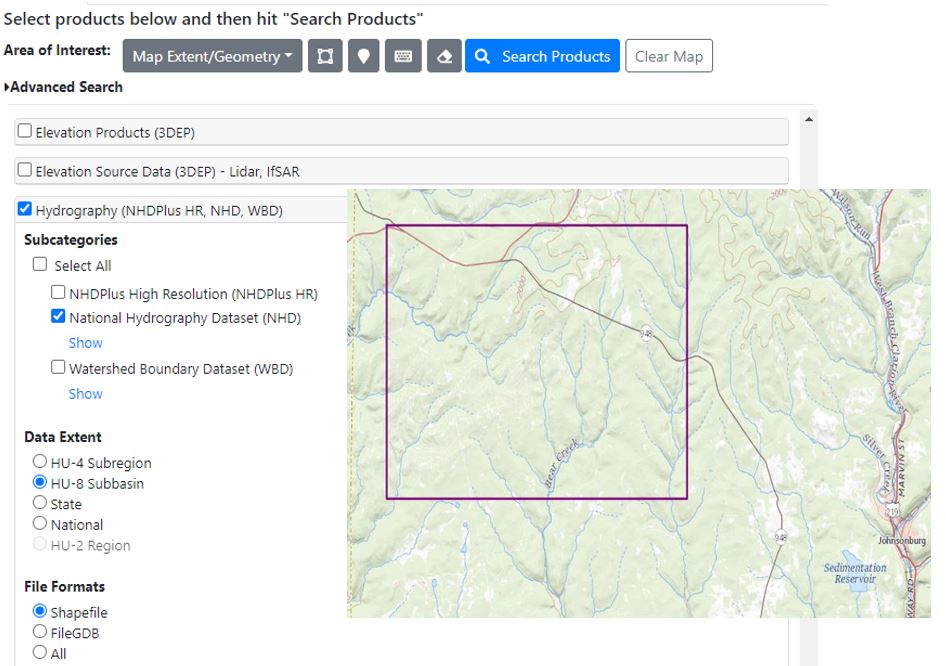
Task: Click the Clear Map button
Action: [x=668, y=56]
